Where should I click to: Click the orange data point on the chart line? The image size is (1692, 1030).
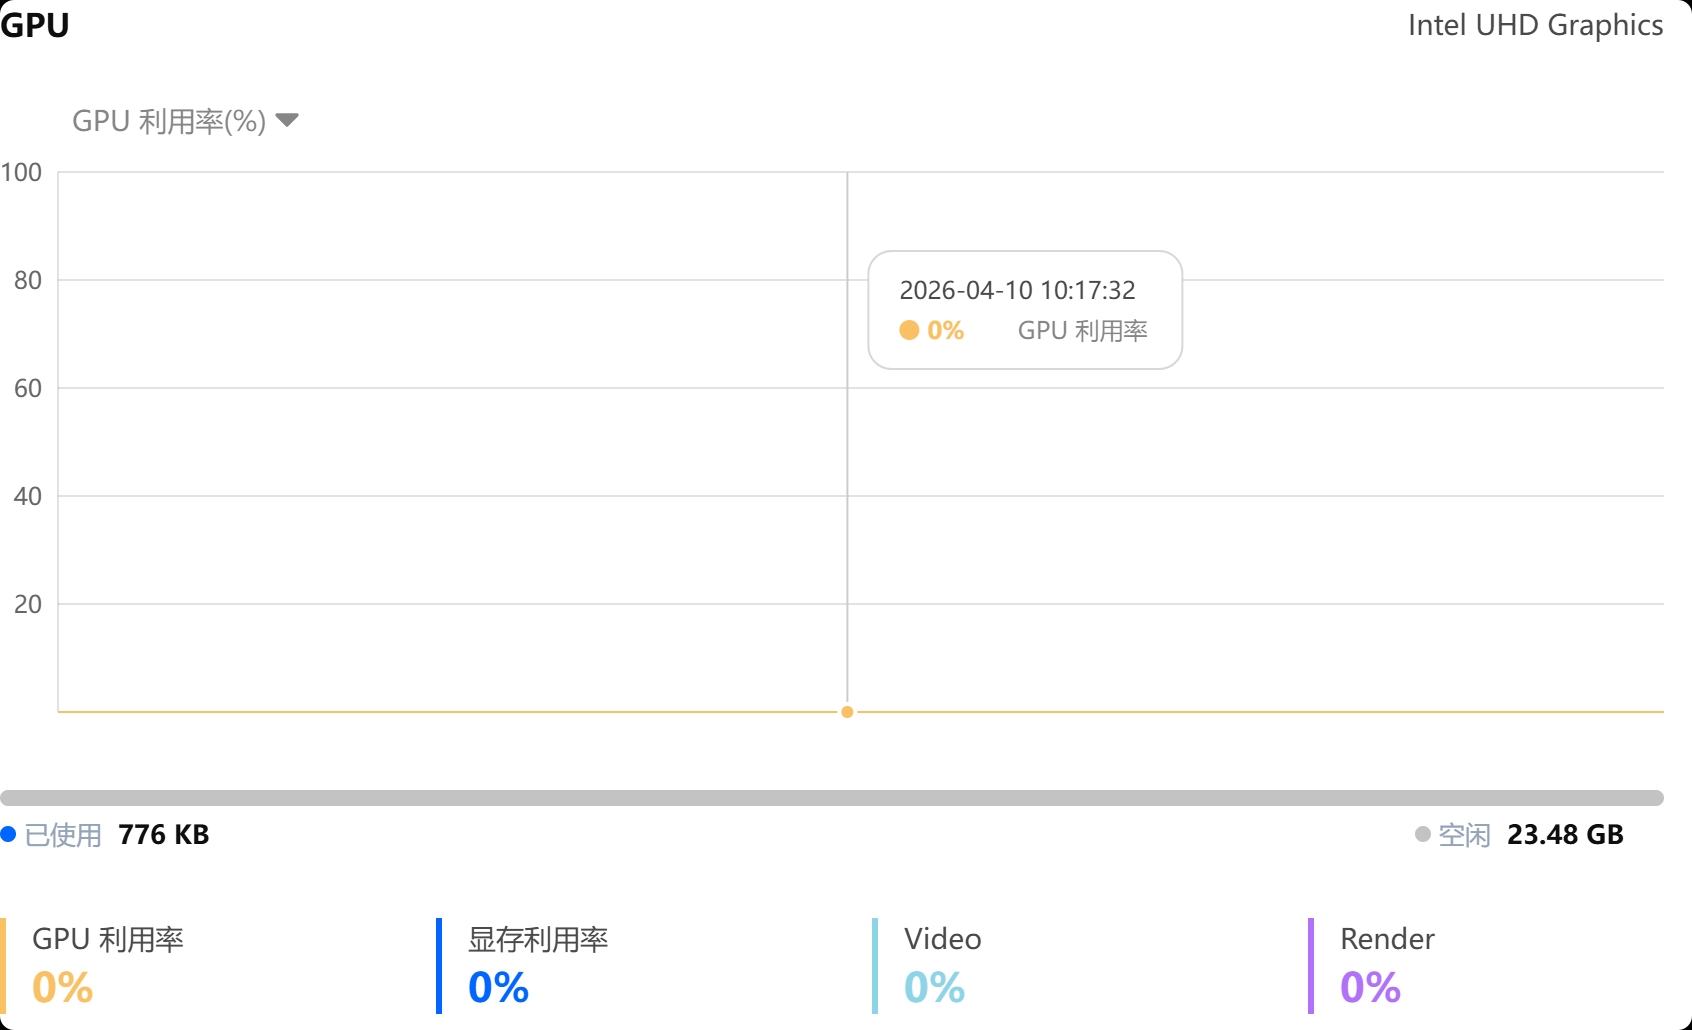847,712
